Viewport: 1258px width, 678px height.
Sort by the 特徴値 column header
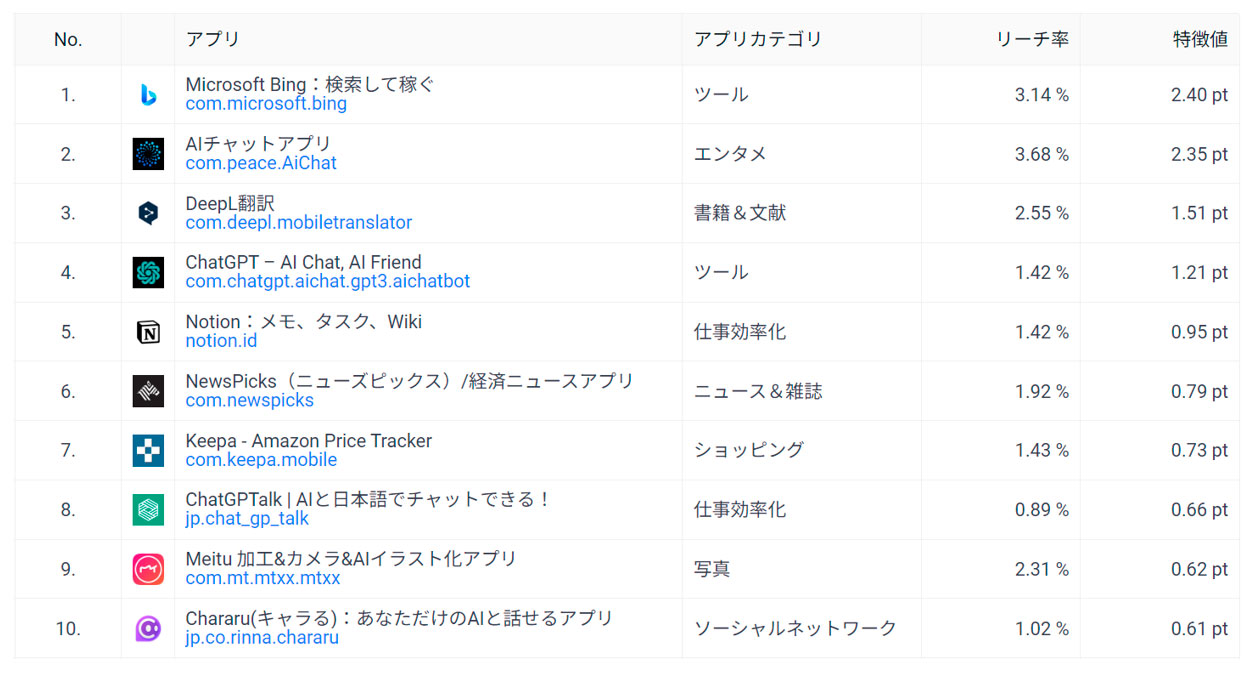[1200, 40]
